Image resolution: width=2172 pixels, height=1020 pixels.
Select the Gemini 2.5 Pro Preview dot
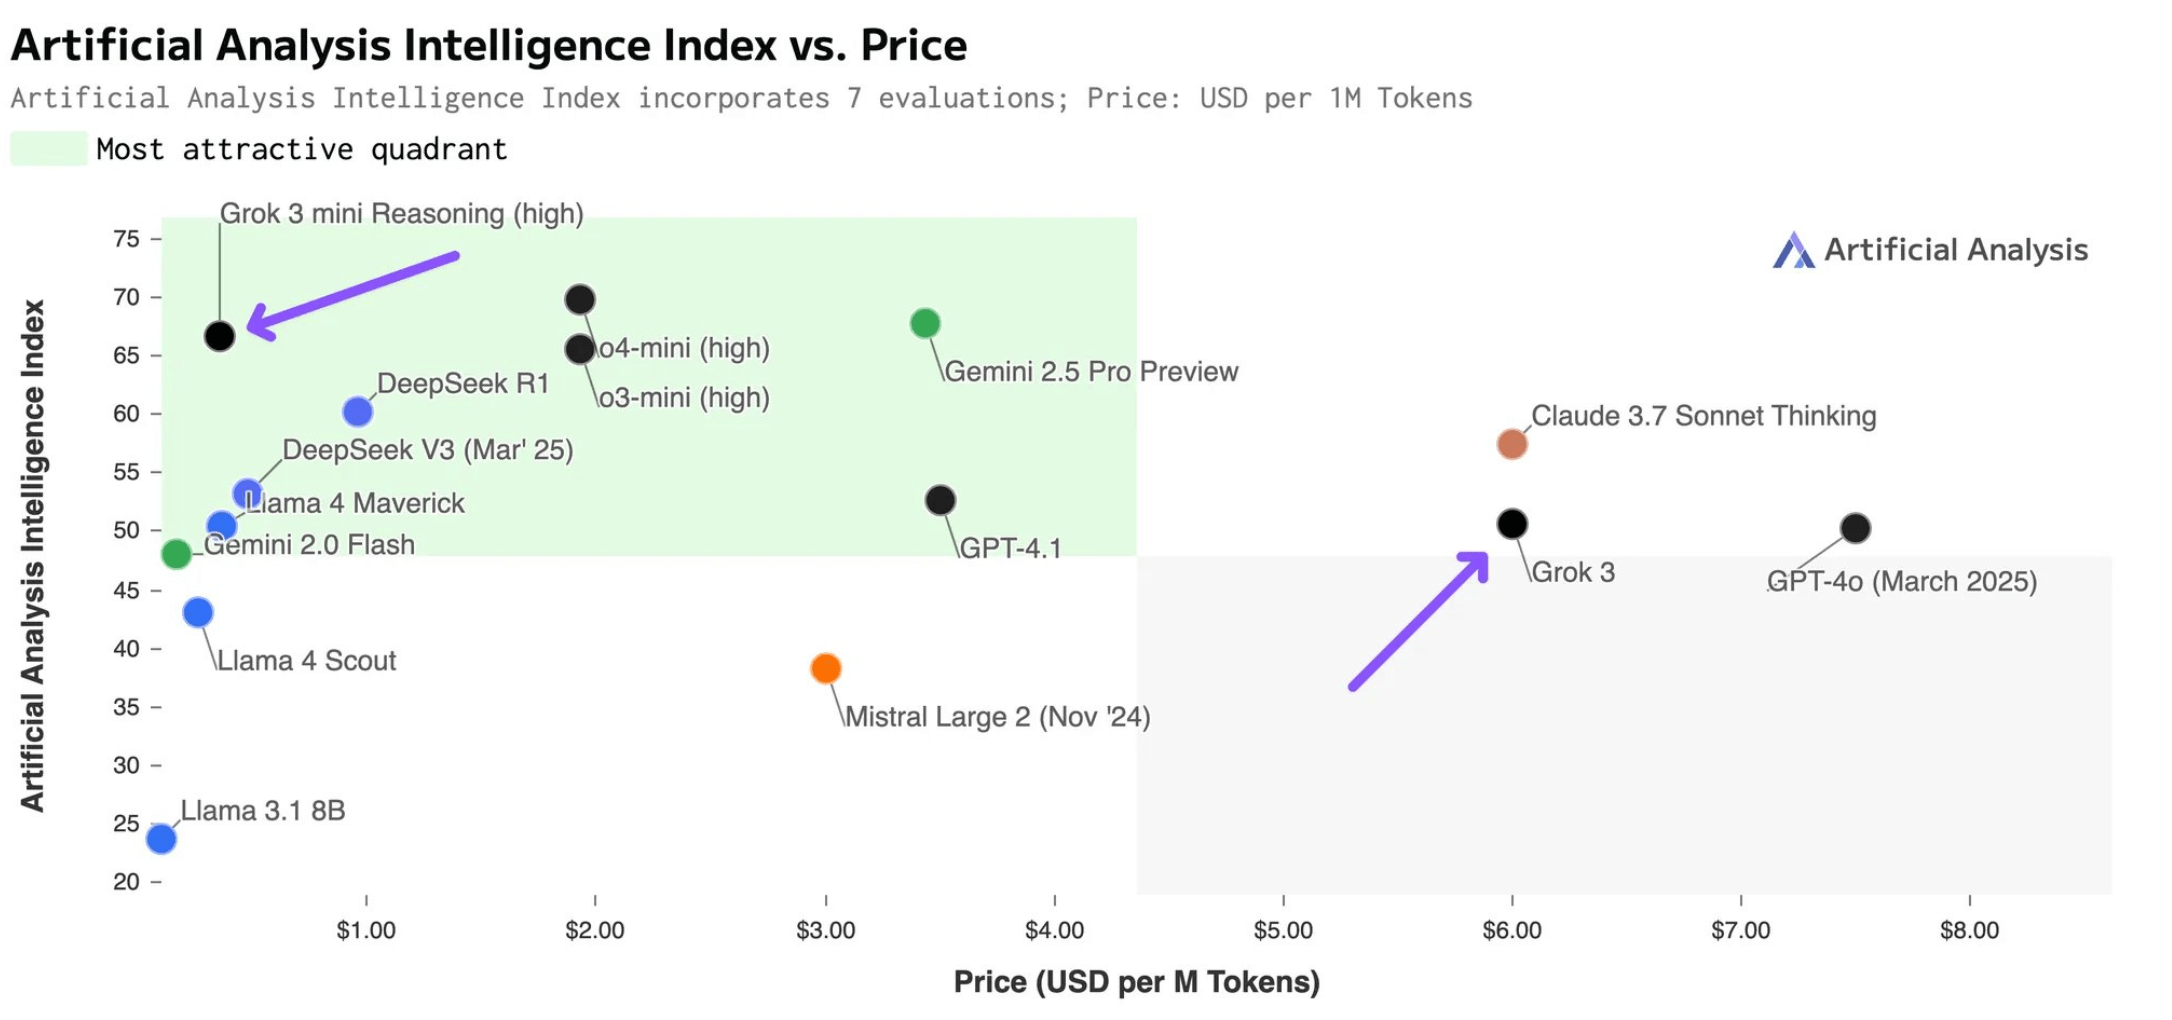[x=925, y=323]
